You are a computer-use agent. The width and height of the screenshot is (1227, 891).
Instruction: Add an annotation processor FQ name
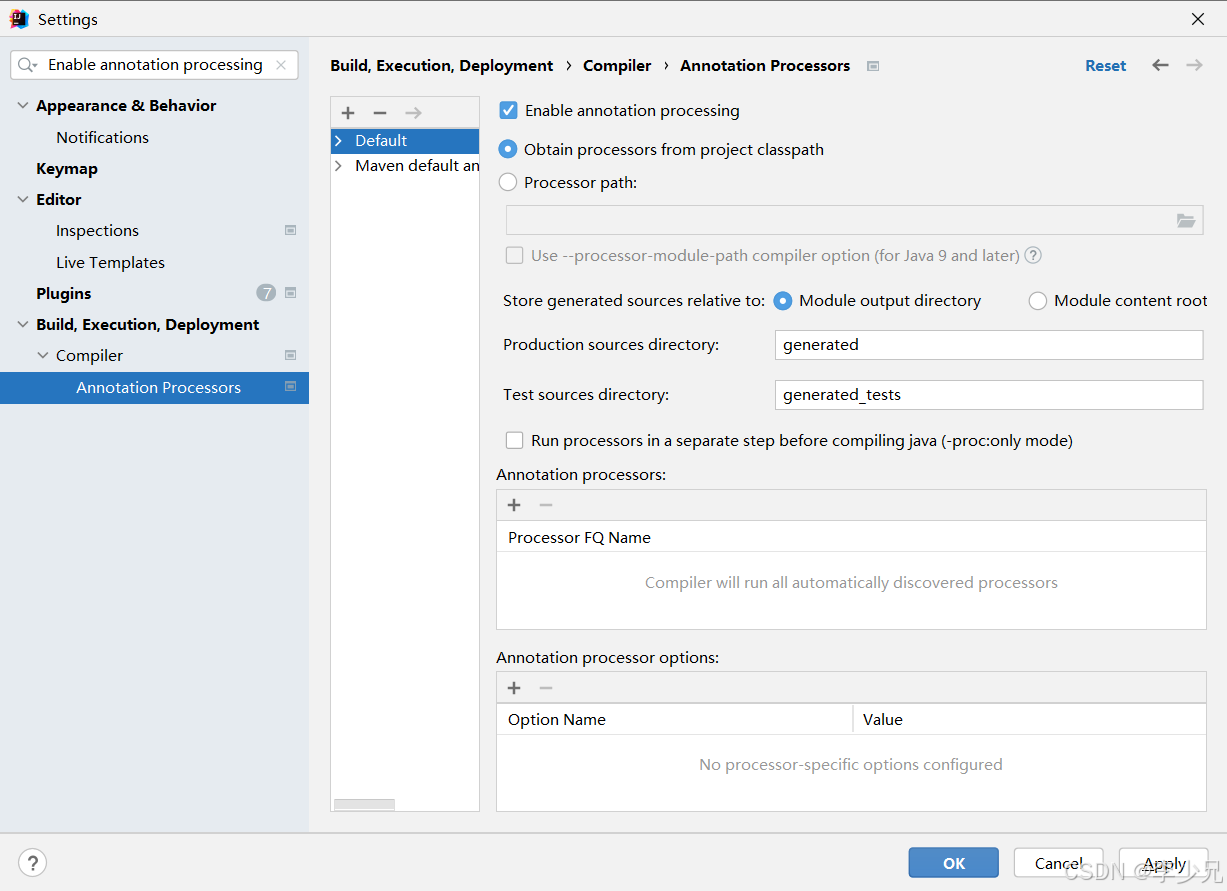514,505
